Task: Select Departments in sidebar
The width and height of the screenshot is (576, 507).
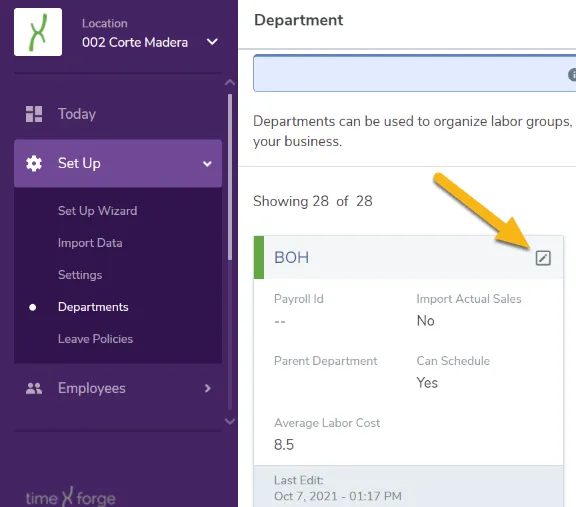Action: [x=93, y=307]
